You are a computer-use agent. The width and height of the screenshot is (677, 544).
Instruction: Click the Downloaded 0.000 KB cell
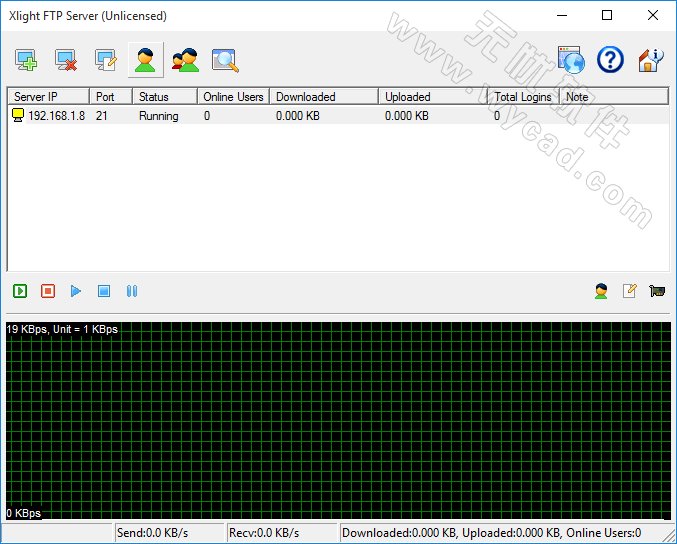click(x=298, y=116)
